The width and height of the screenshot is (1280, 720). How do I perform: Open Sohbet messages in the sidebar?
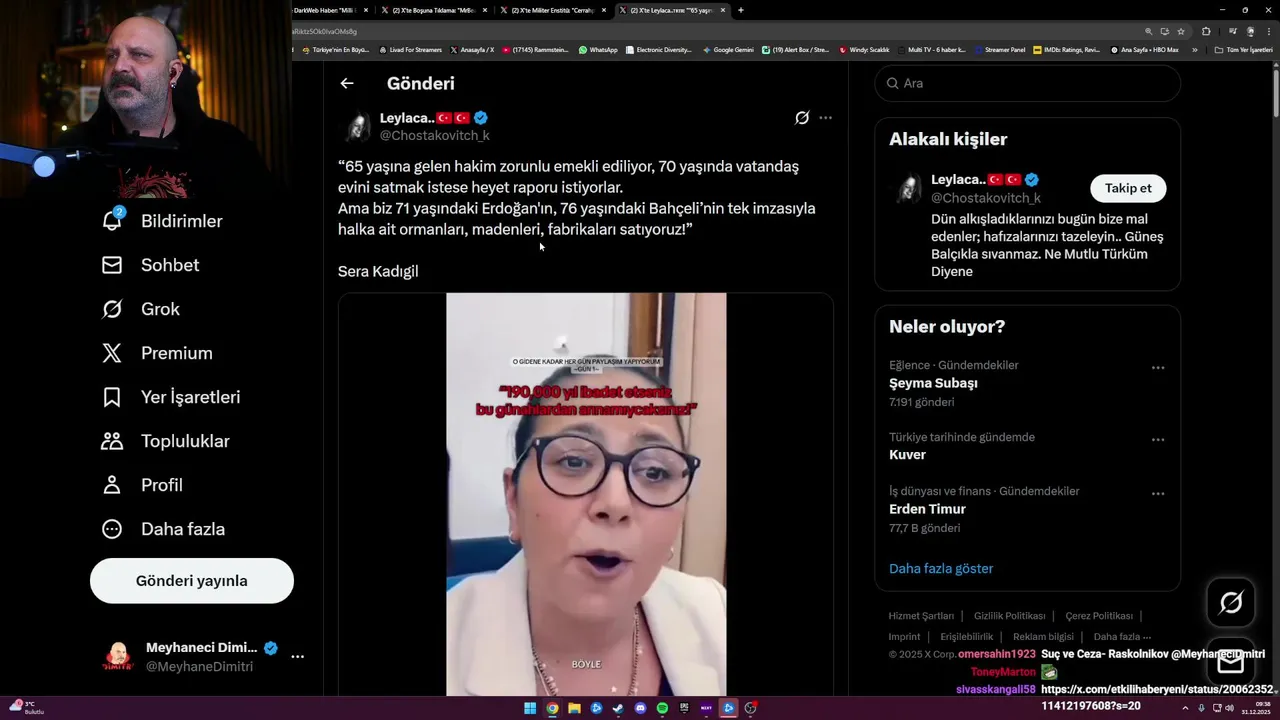(x=150, y=265)
